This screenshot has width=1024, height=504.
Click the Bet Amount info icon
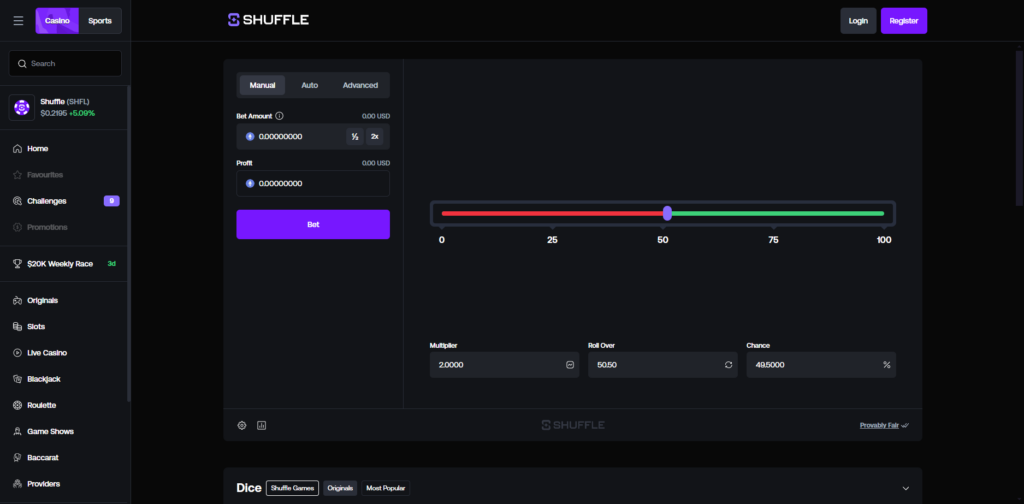pos(280,116)
